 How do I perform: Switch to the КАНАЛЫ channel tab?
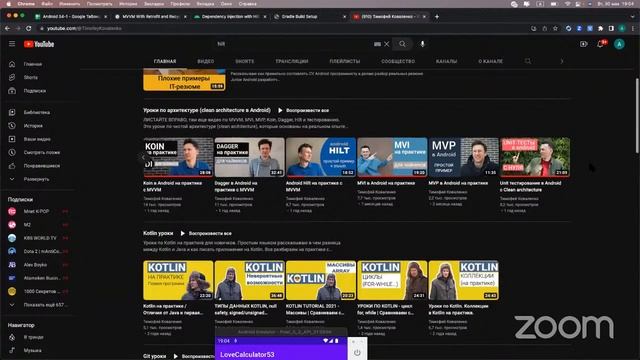pyautogui.click(x=446, y=61)
